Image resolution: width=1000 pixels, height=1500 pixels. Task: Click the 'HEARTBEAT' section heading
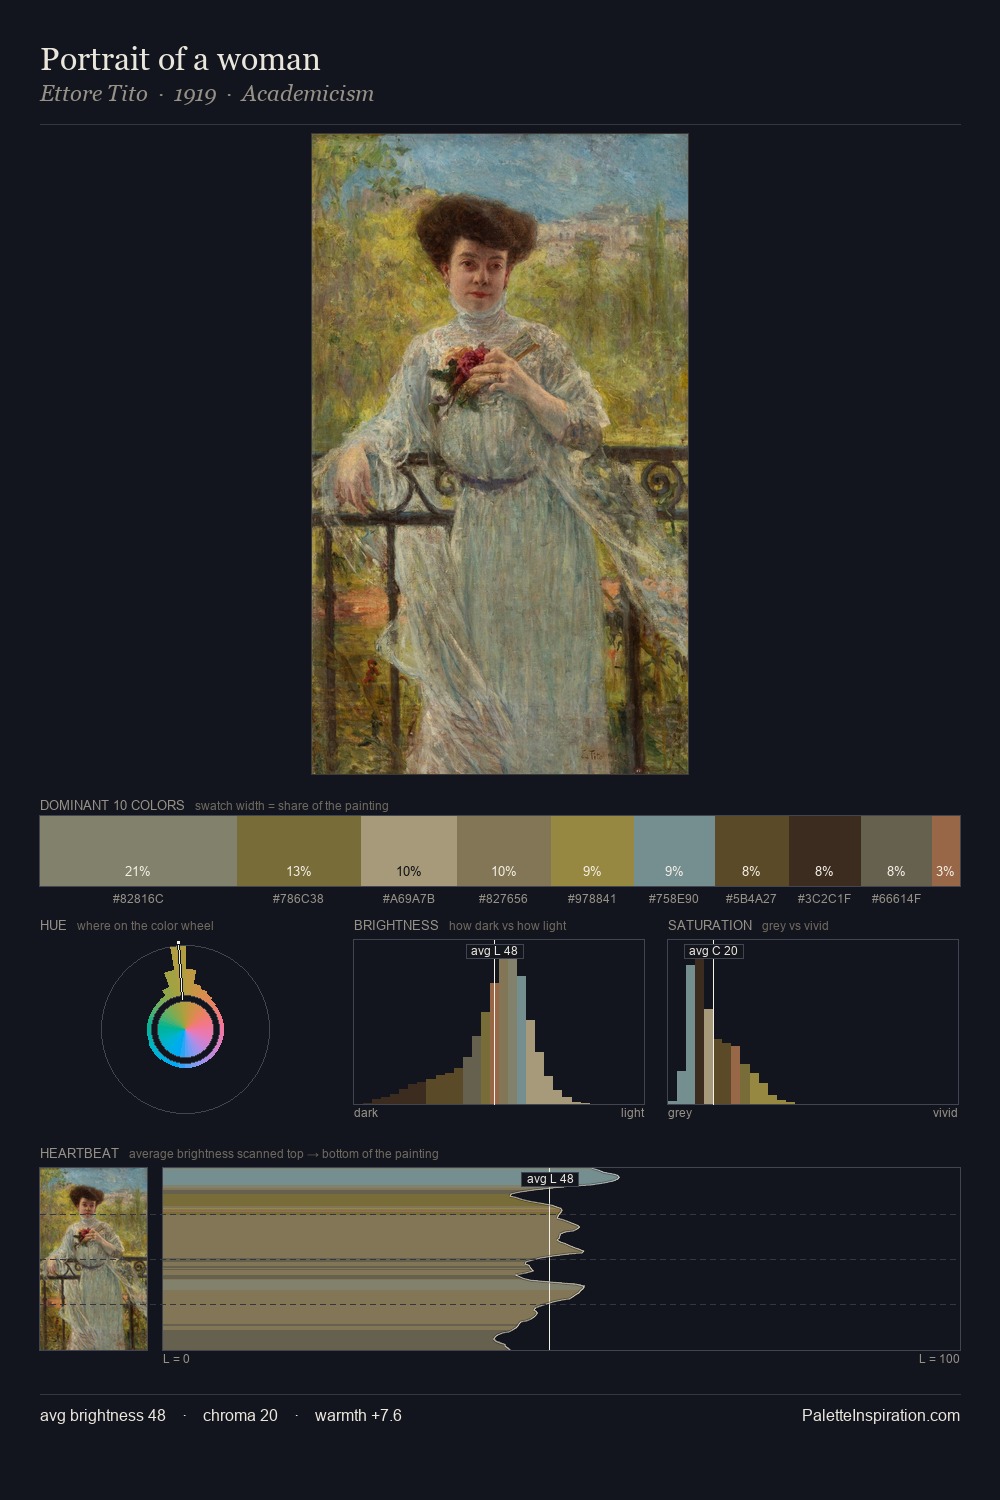(x=79, y=1153)
